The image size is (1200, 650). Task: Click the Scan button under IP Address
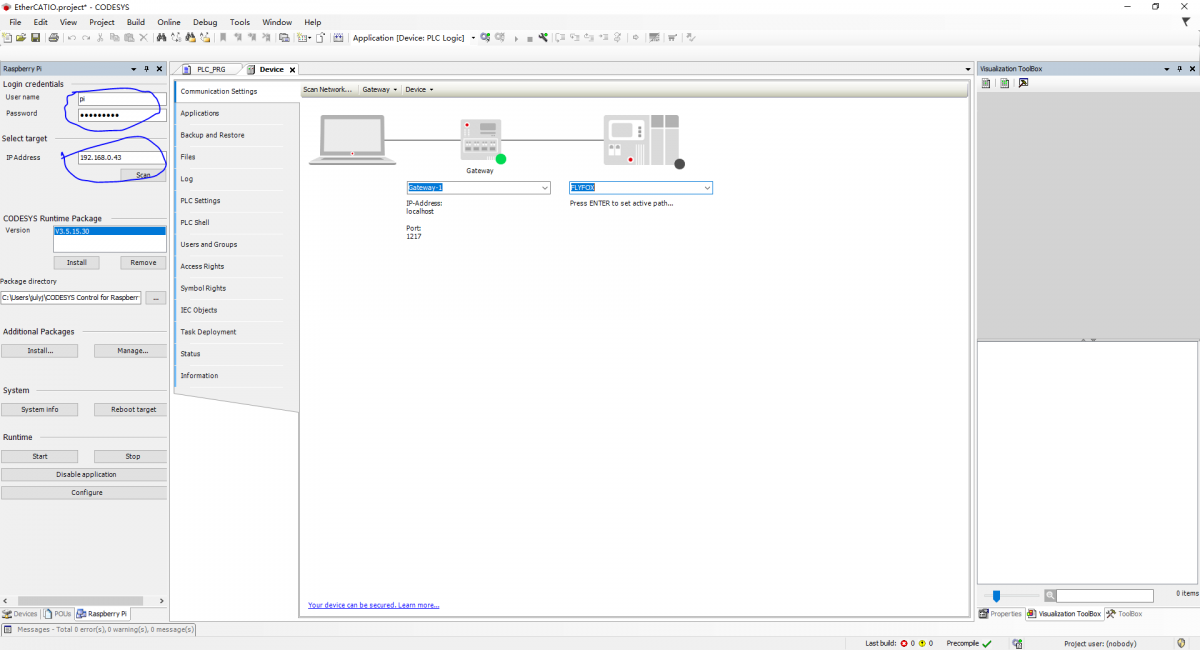[143, 175]
